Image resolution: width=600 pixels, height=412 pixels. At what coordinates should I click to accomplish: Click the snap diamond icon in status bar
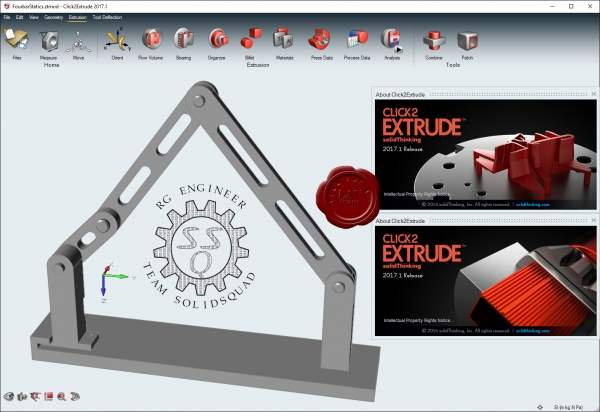[x=540, y=407]
